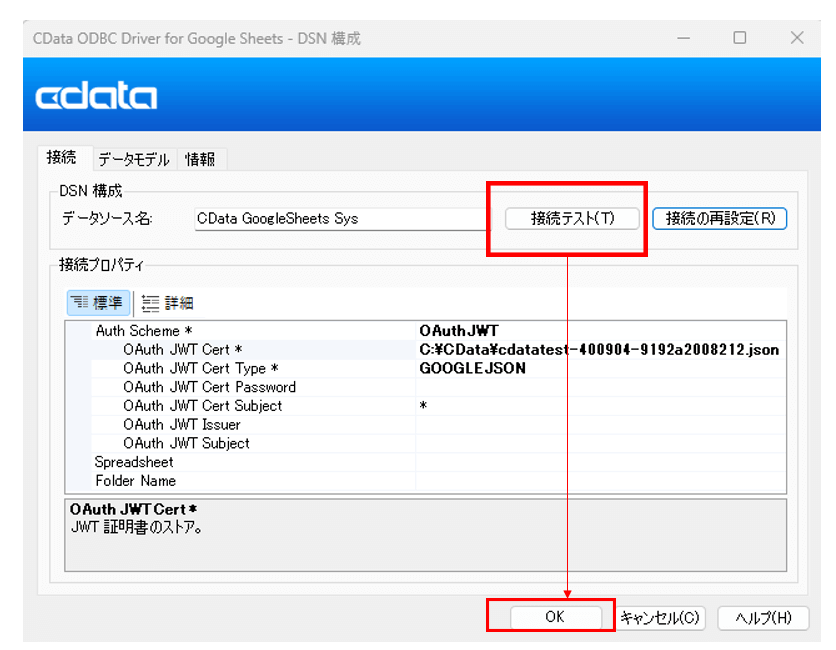The image size is (836, 650).
Task: Click the OAuth JWT Cert Subject * value
Action: pyautogui.click(x=600, y=405)
